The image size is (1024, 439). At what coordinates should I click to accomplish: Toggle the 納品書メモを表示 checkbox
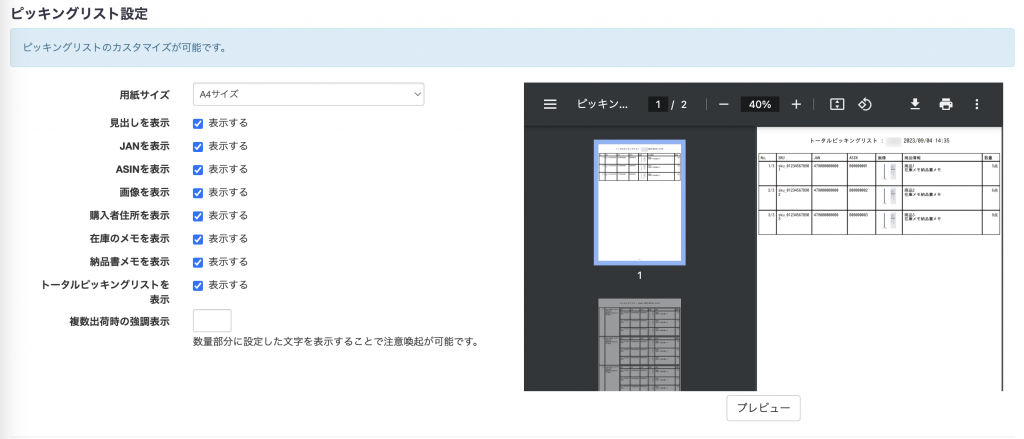(x=198, y=263)
